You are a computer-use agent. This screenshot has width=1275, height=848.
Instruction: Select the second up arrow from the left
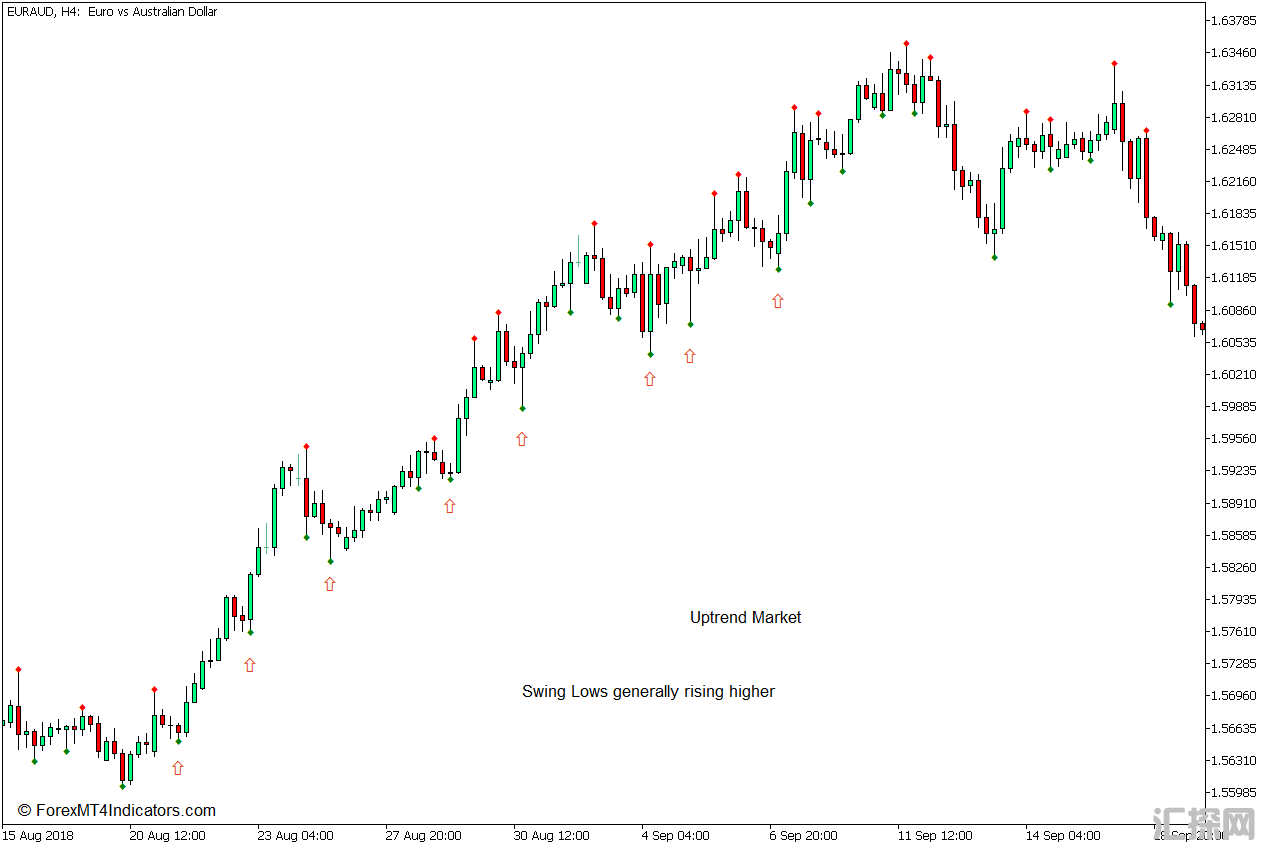tap(250, 665)
